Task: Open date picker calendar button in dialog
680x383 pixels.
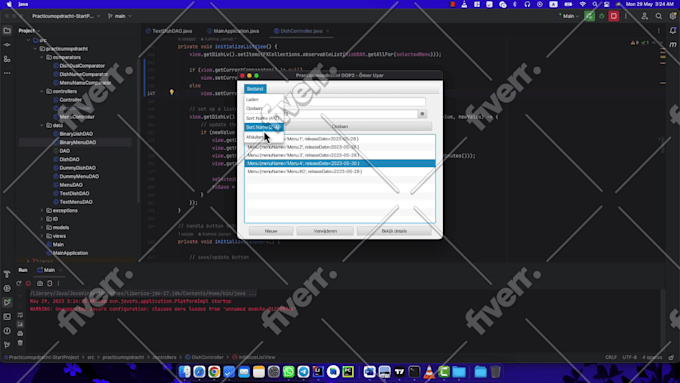Action: click(422, 114)
